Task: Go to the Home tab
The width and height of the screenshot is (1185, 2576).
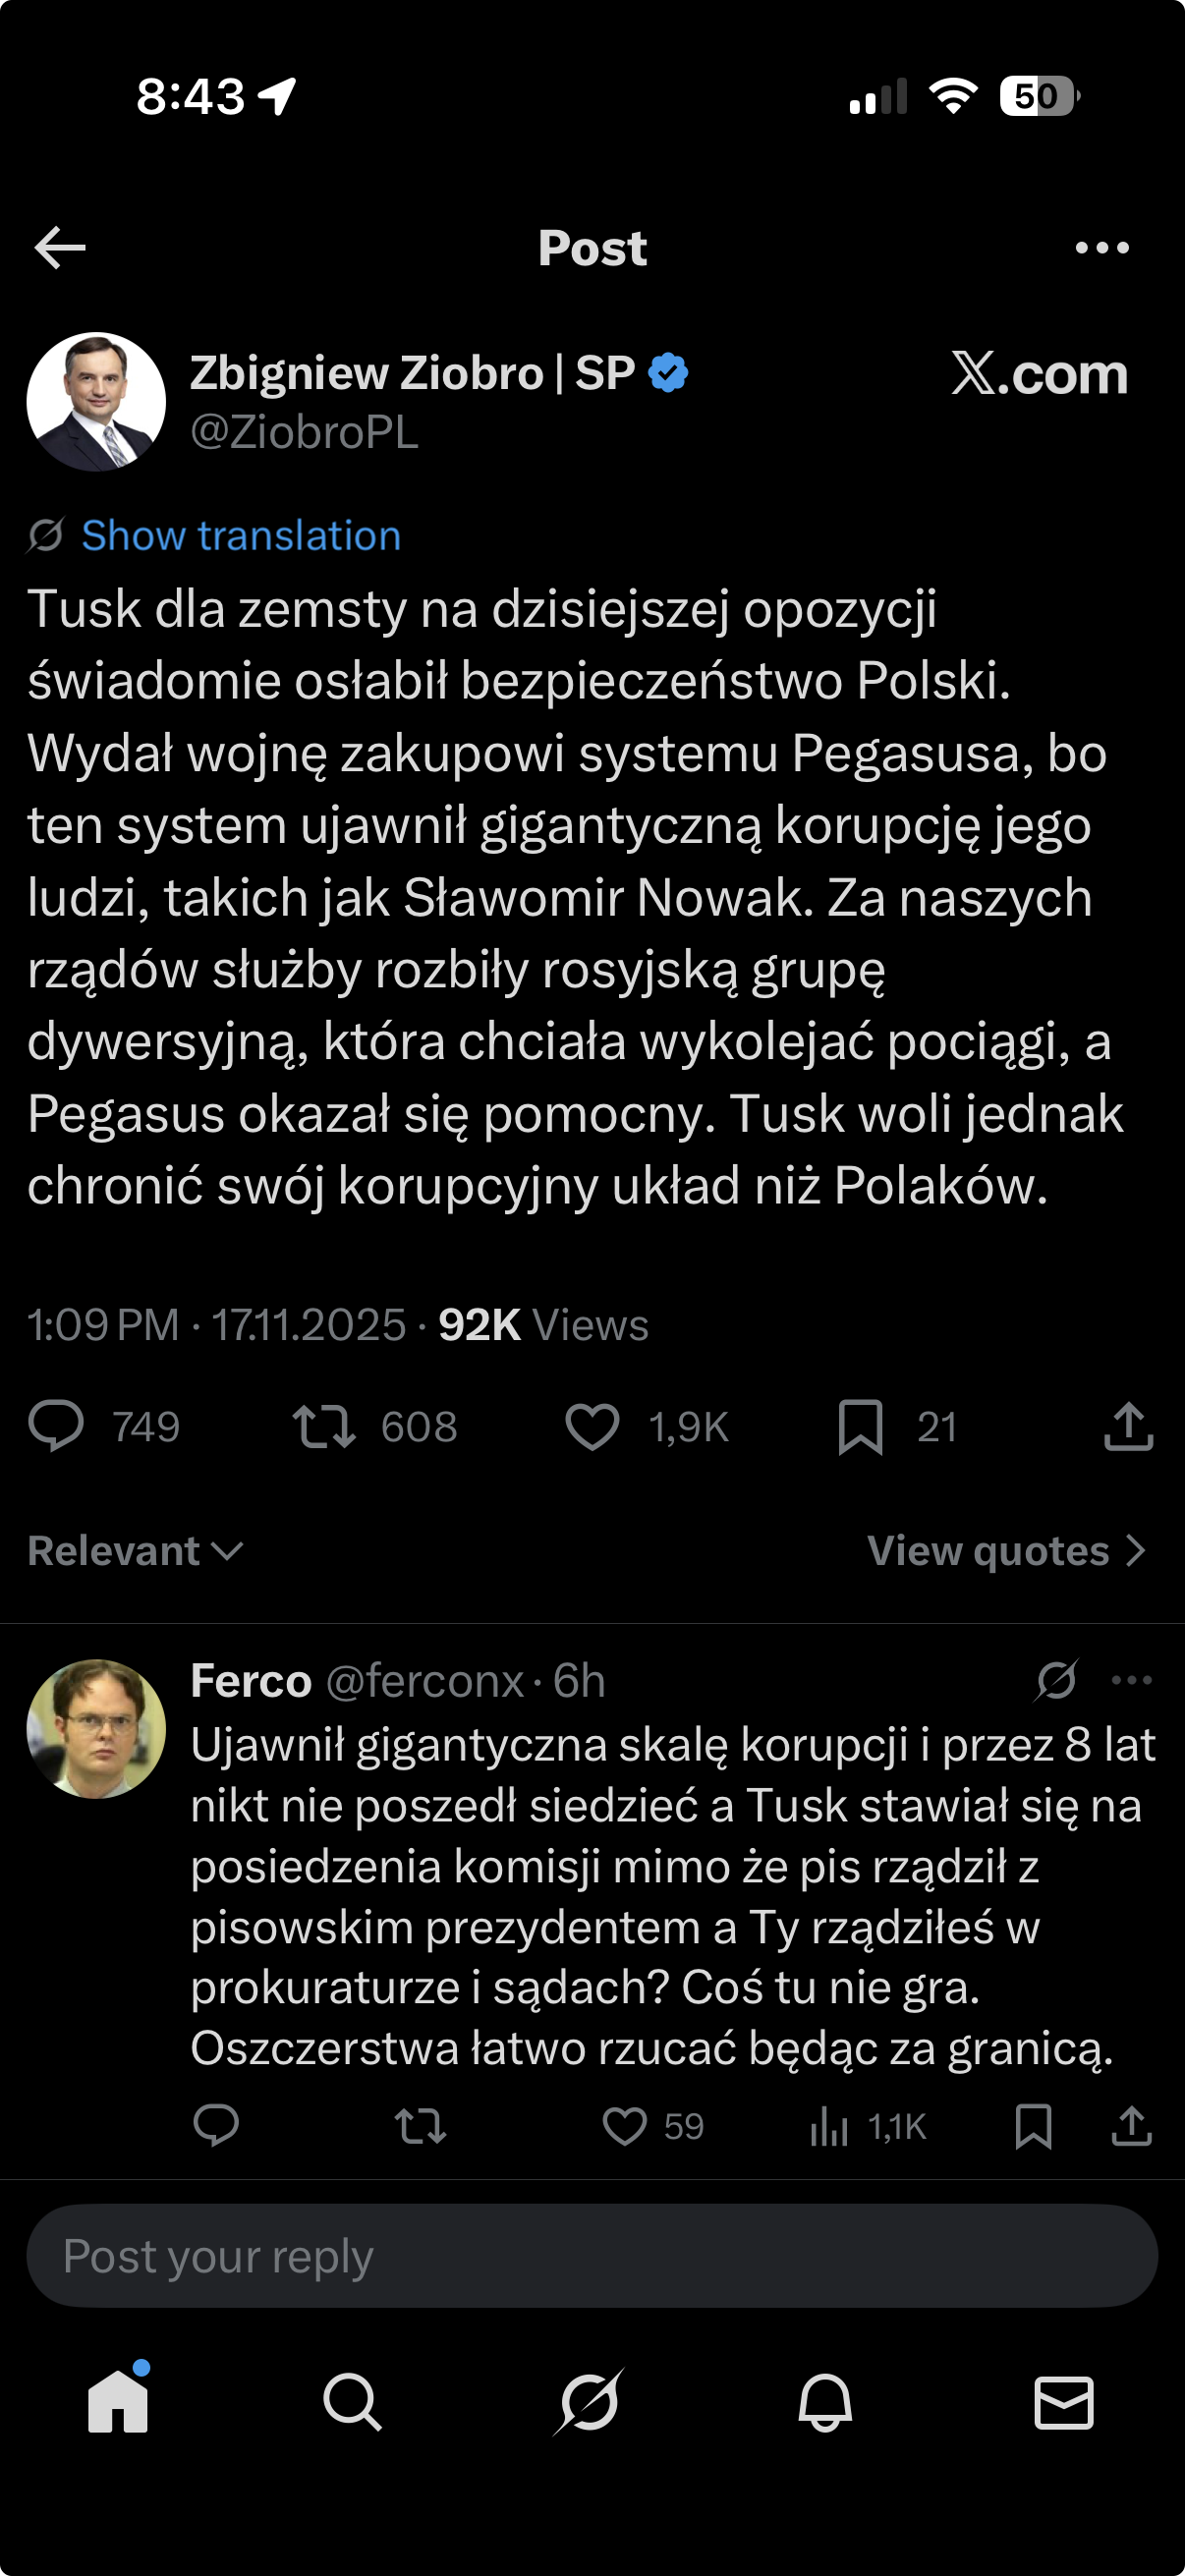Action: tap(118, 2402)
